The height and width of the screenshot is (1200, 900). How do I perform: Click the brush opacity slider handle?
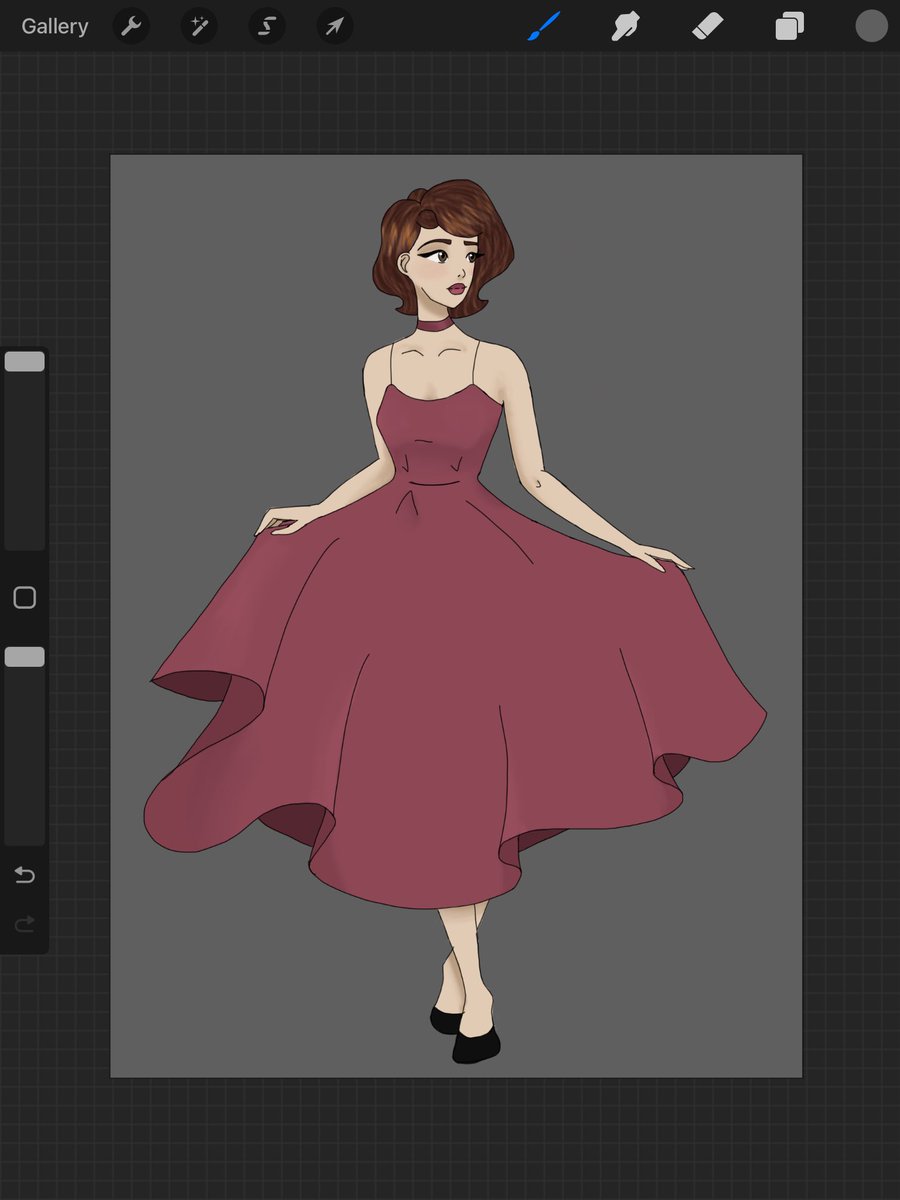(x=25, y=657)
